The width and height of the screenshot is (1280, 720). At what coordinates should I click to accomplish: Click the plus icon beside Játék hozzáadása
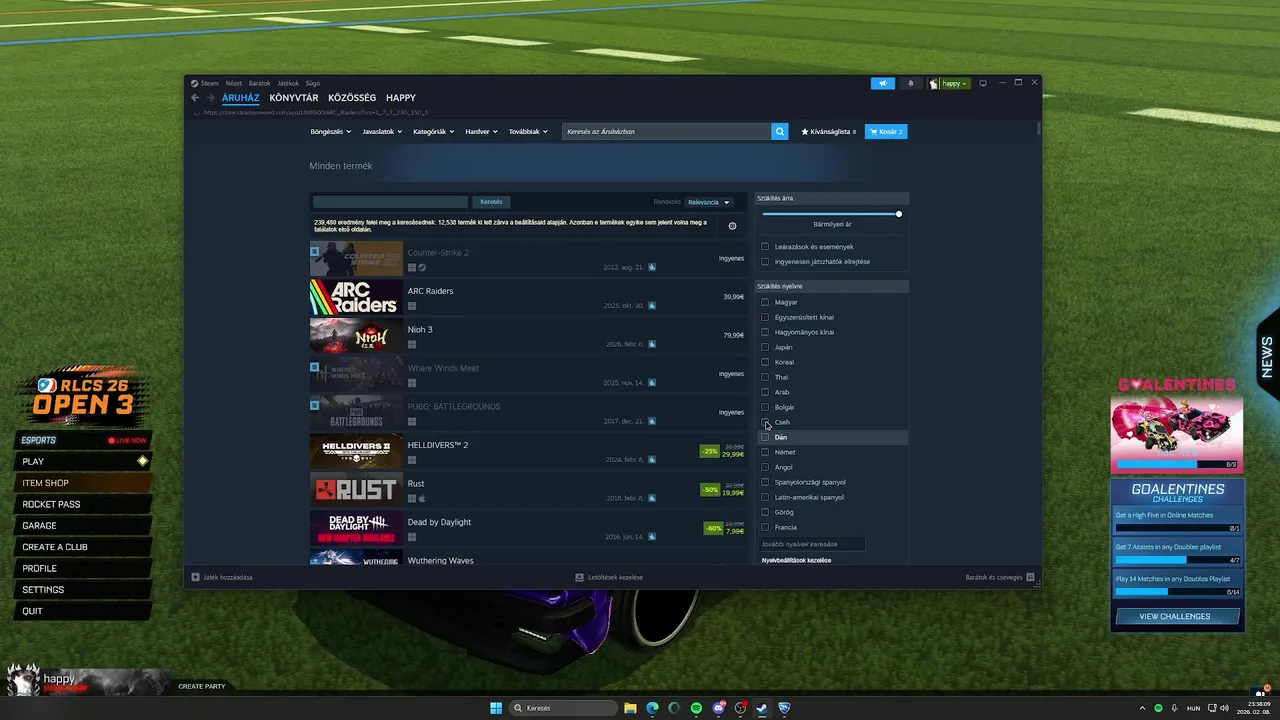pos(196,577)
